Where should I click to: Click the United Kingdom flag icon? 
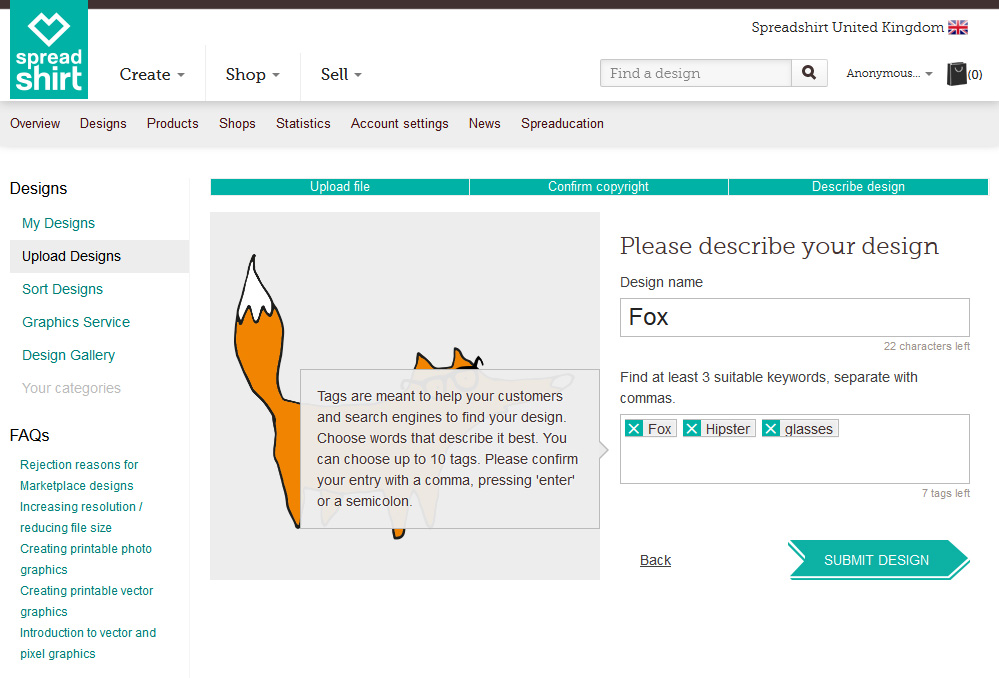(x=958, y=28)
